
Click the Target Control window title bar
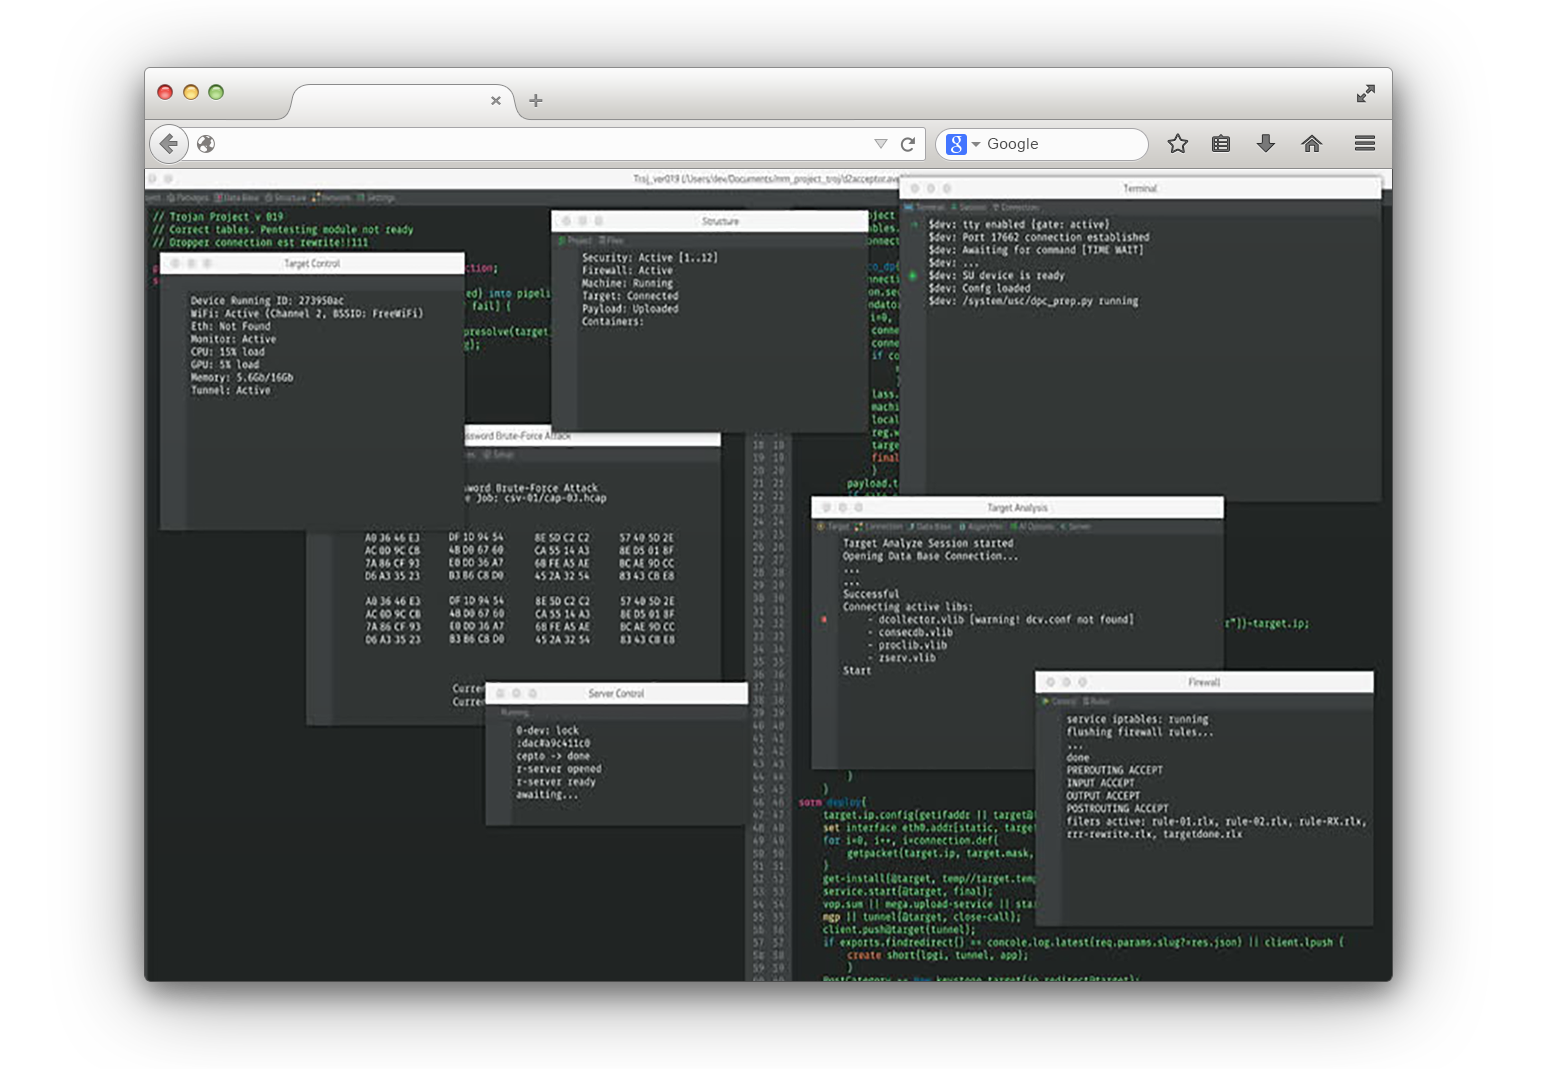[312, 263]
